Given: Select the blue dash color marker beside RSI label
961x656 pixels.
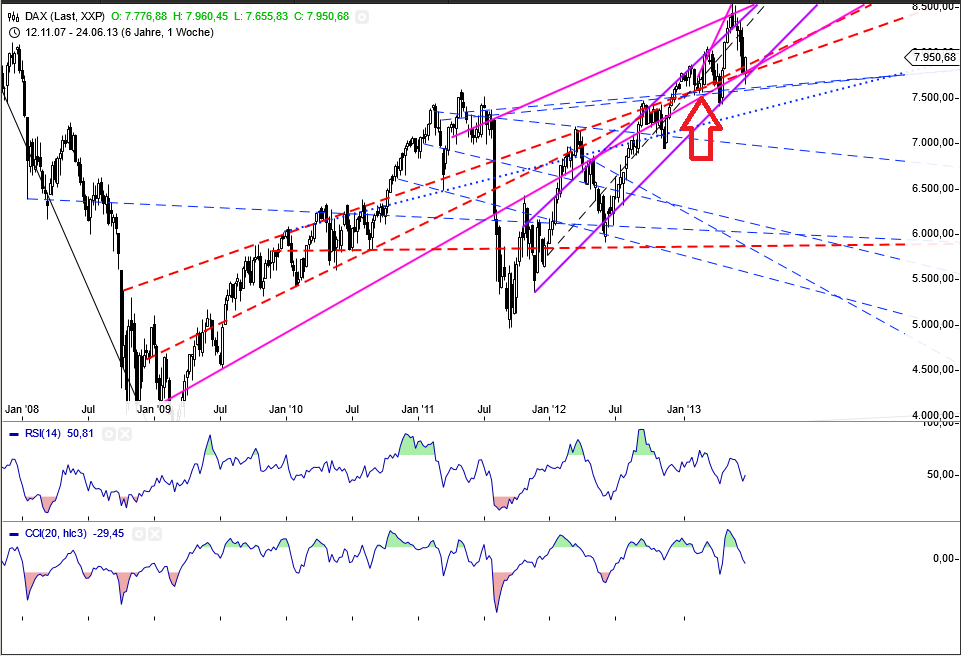Looking at the screenshot, I should (13, 434).
